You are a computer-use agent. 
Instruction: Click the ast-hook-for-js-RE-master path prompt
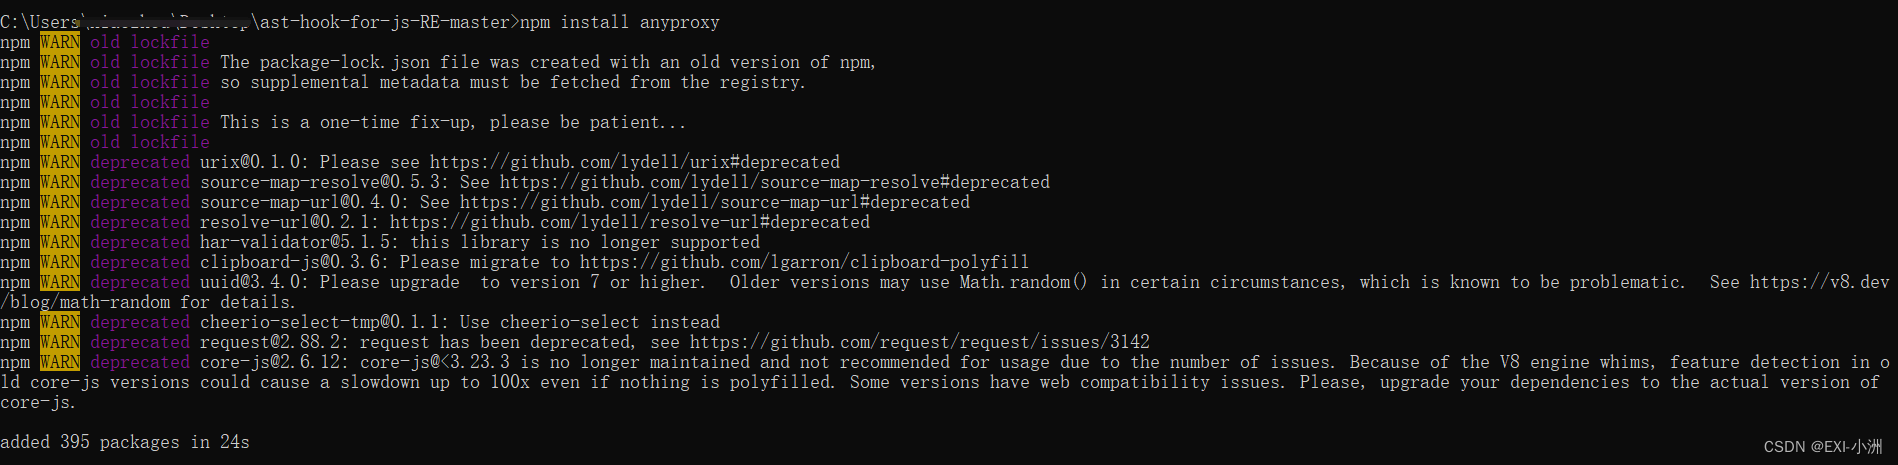[386, 22]
